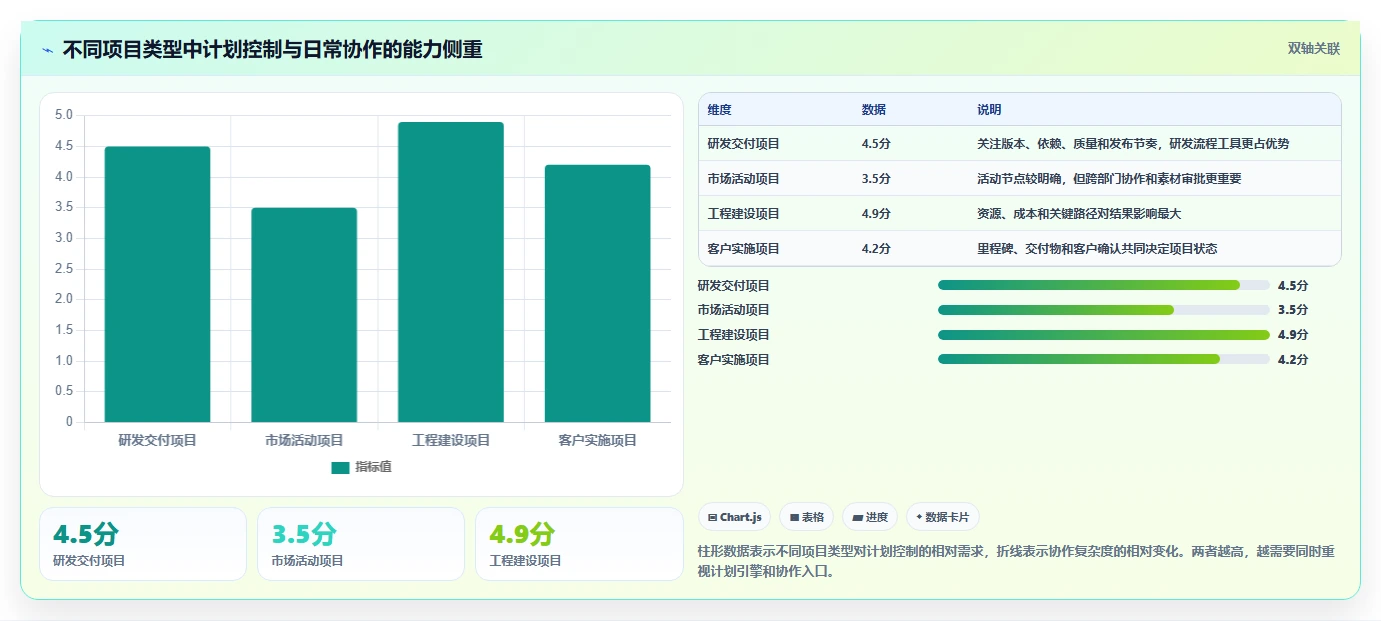This screenshot has height=621, width=1381.
Task: Click 工程建设项目 label in progress list
Action: point(734,335)
